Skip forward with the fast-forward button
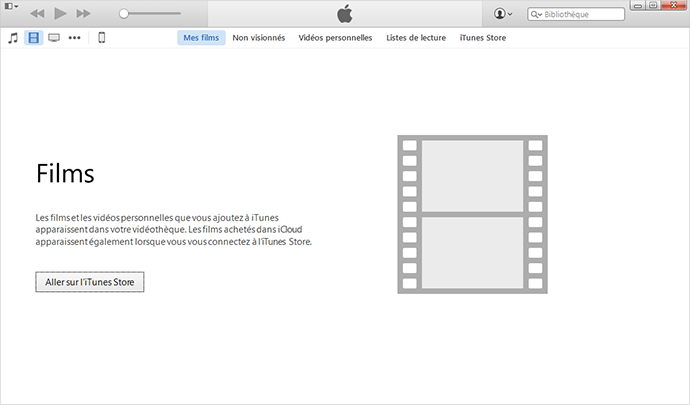Image resolution: width=690 pixels, height=405 pixels. point(83,14)
